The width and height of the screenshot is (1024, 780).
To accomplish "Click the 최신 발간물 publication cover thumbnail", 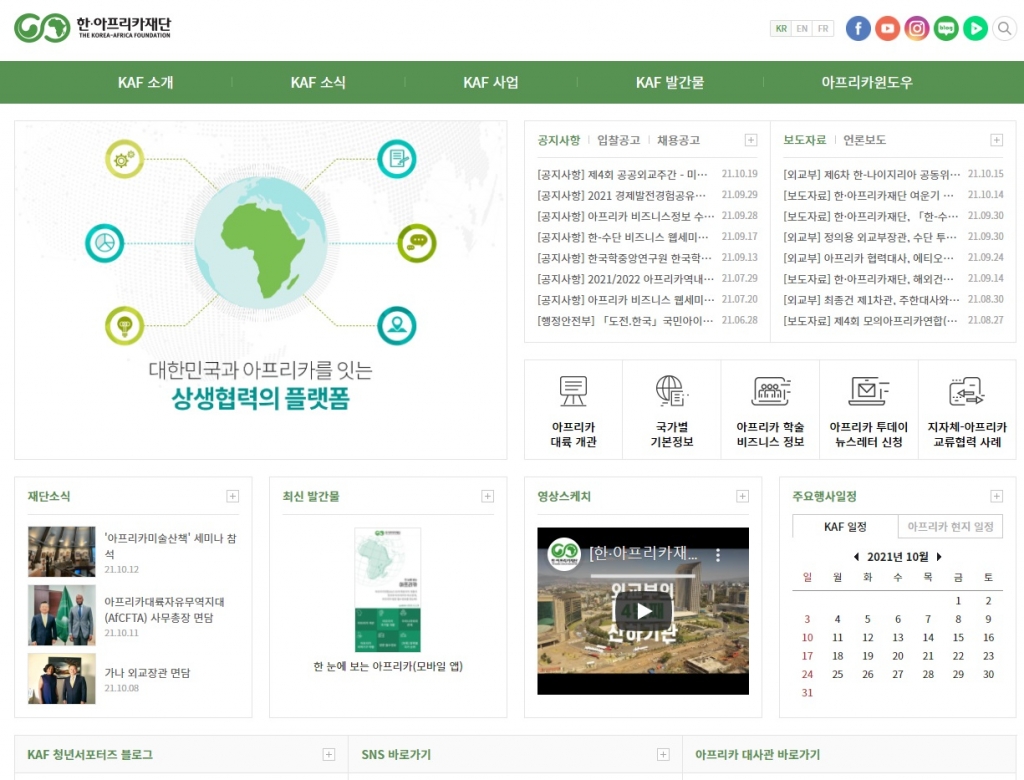I will pos(387,590).
